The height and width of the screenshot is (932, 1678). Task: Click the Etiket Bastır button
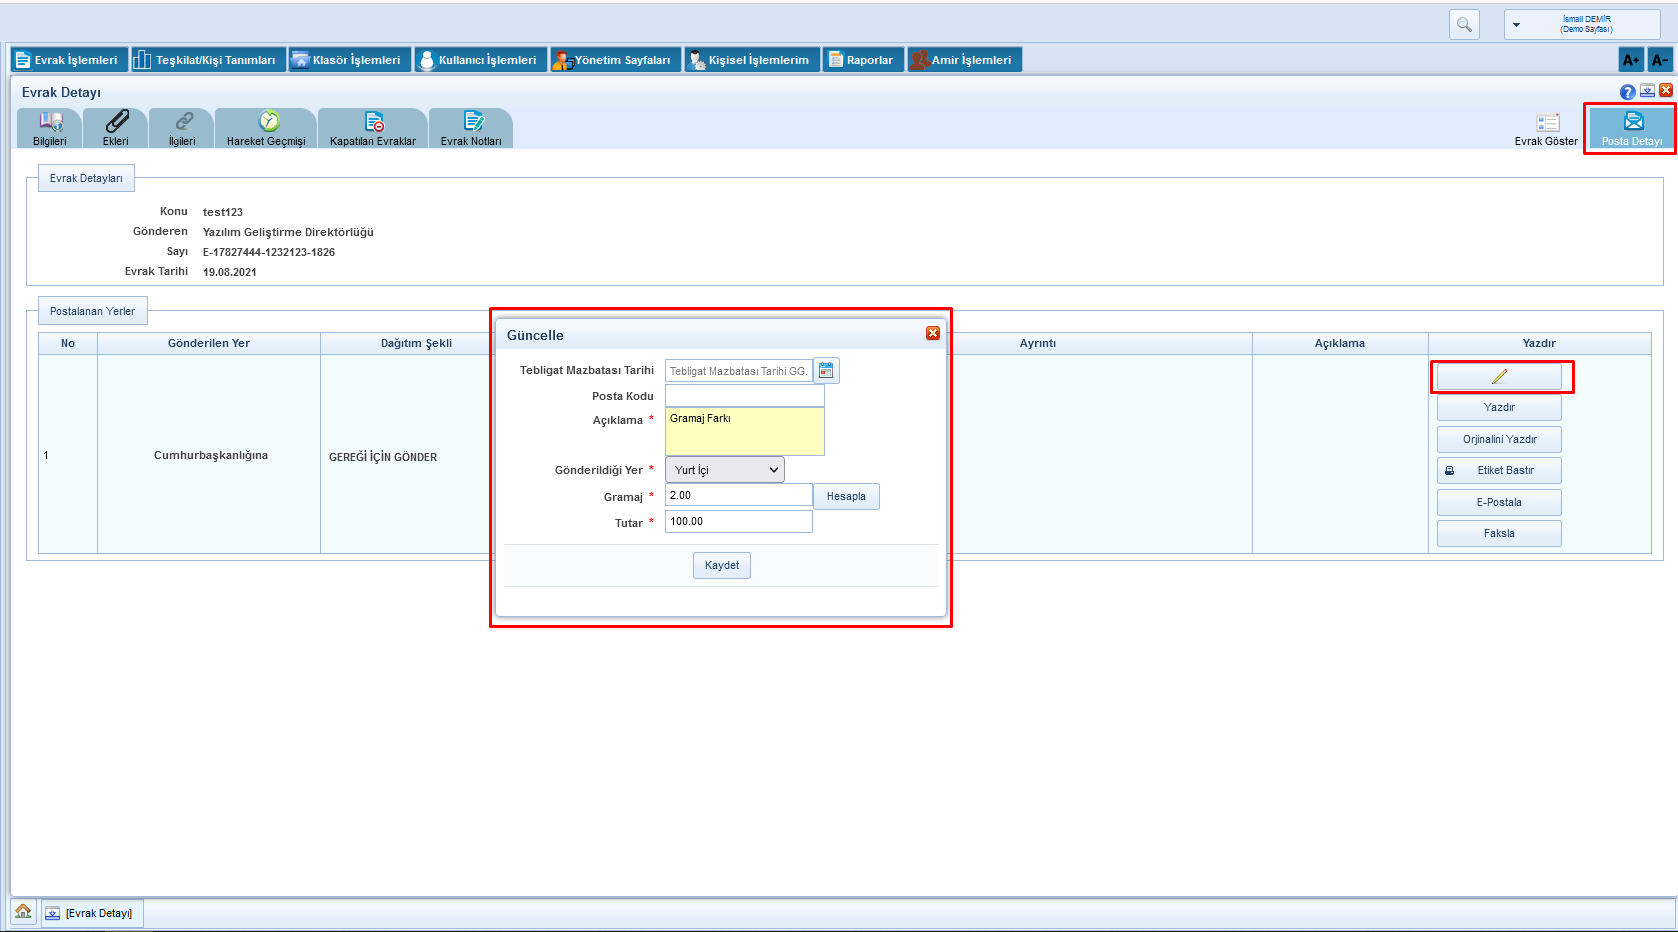pos(1498,471)
